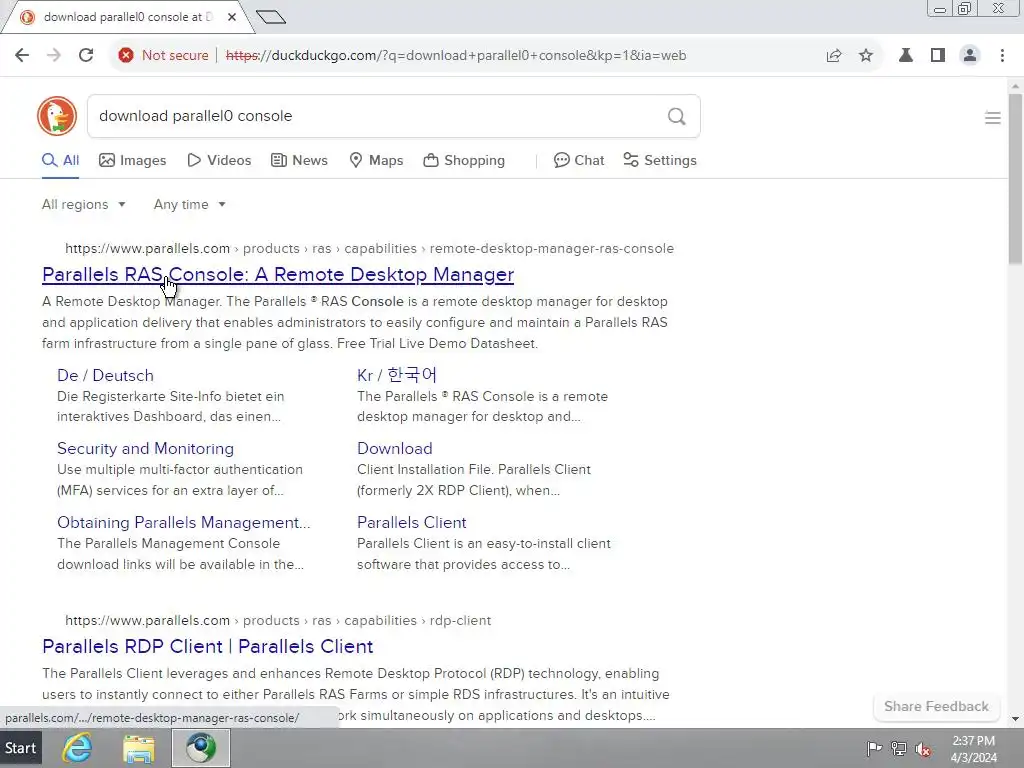Open Parallels RDP Client result link

[208, 647]
